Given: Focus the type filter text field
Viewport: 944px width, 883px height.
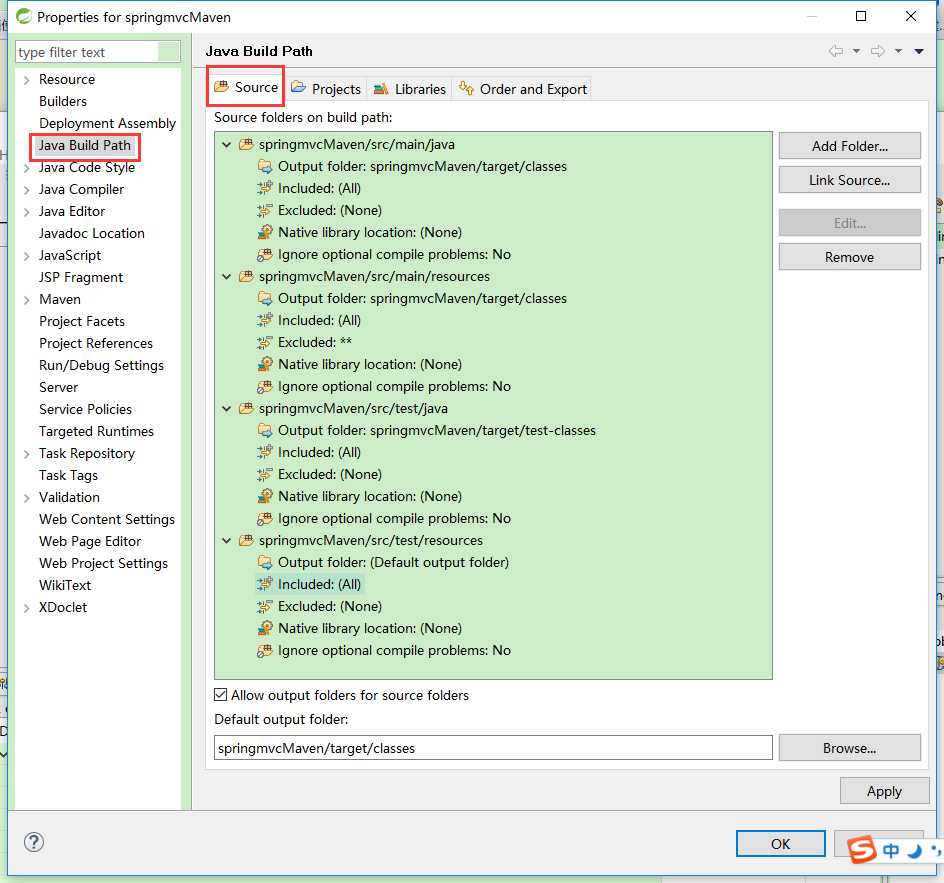Looking at the screenshot, I should click(98, 52).
